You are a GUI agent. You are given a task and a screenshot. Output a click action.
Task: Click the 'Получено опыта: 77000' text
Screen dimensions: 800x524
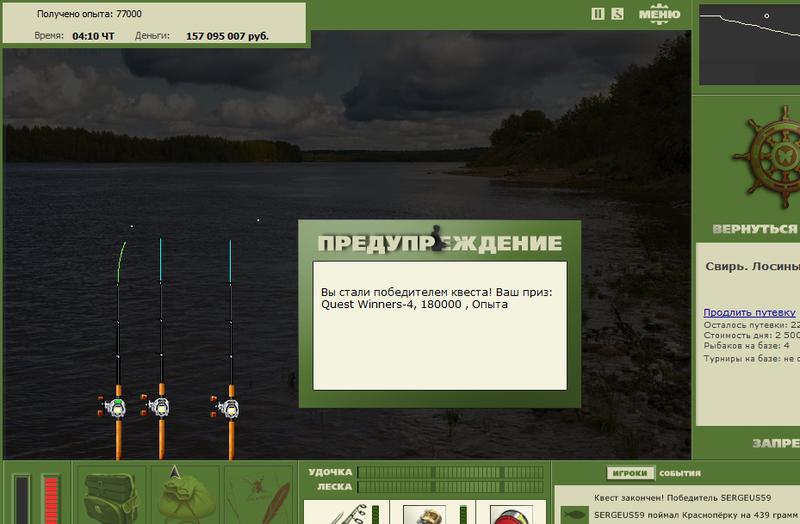pyautogui.click(x=89, y=14)
